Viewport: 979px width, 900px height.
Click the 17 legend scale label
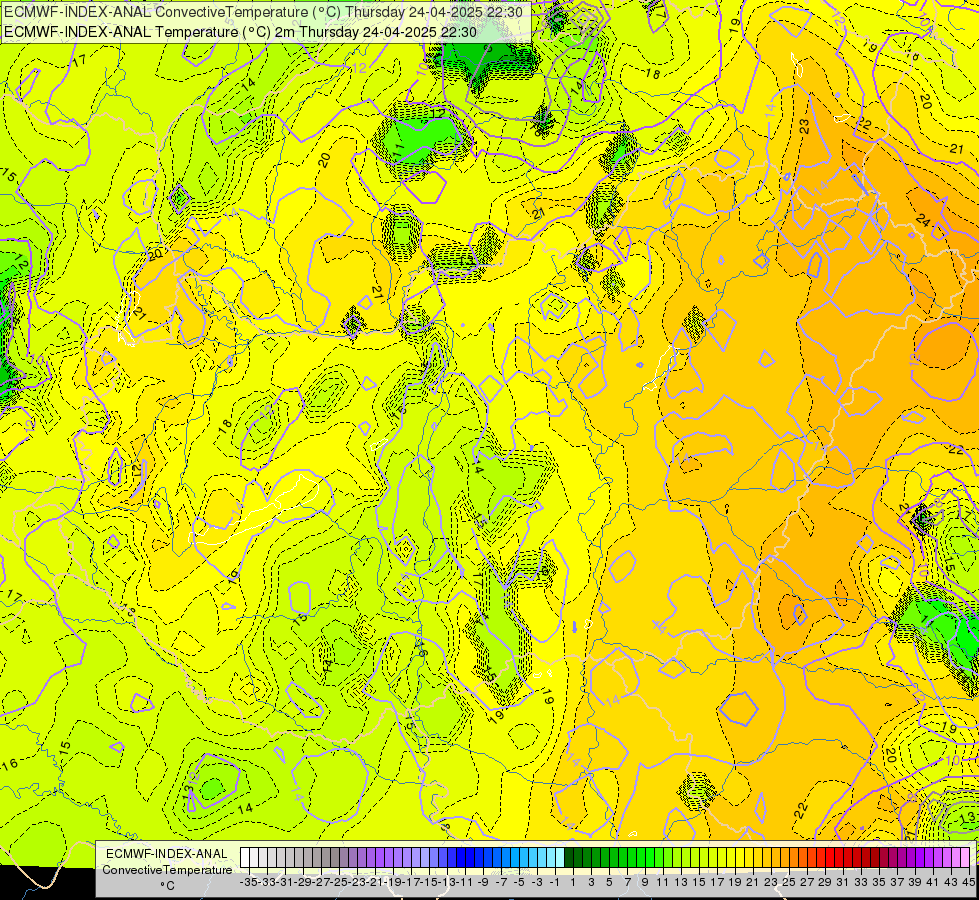[717, 883]
